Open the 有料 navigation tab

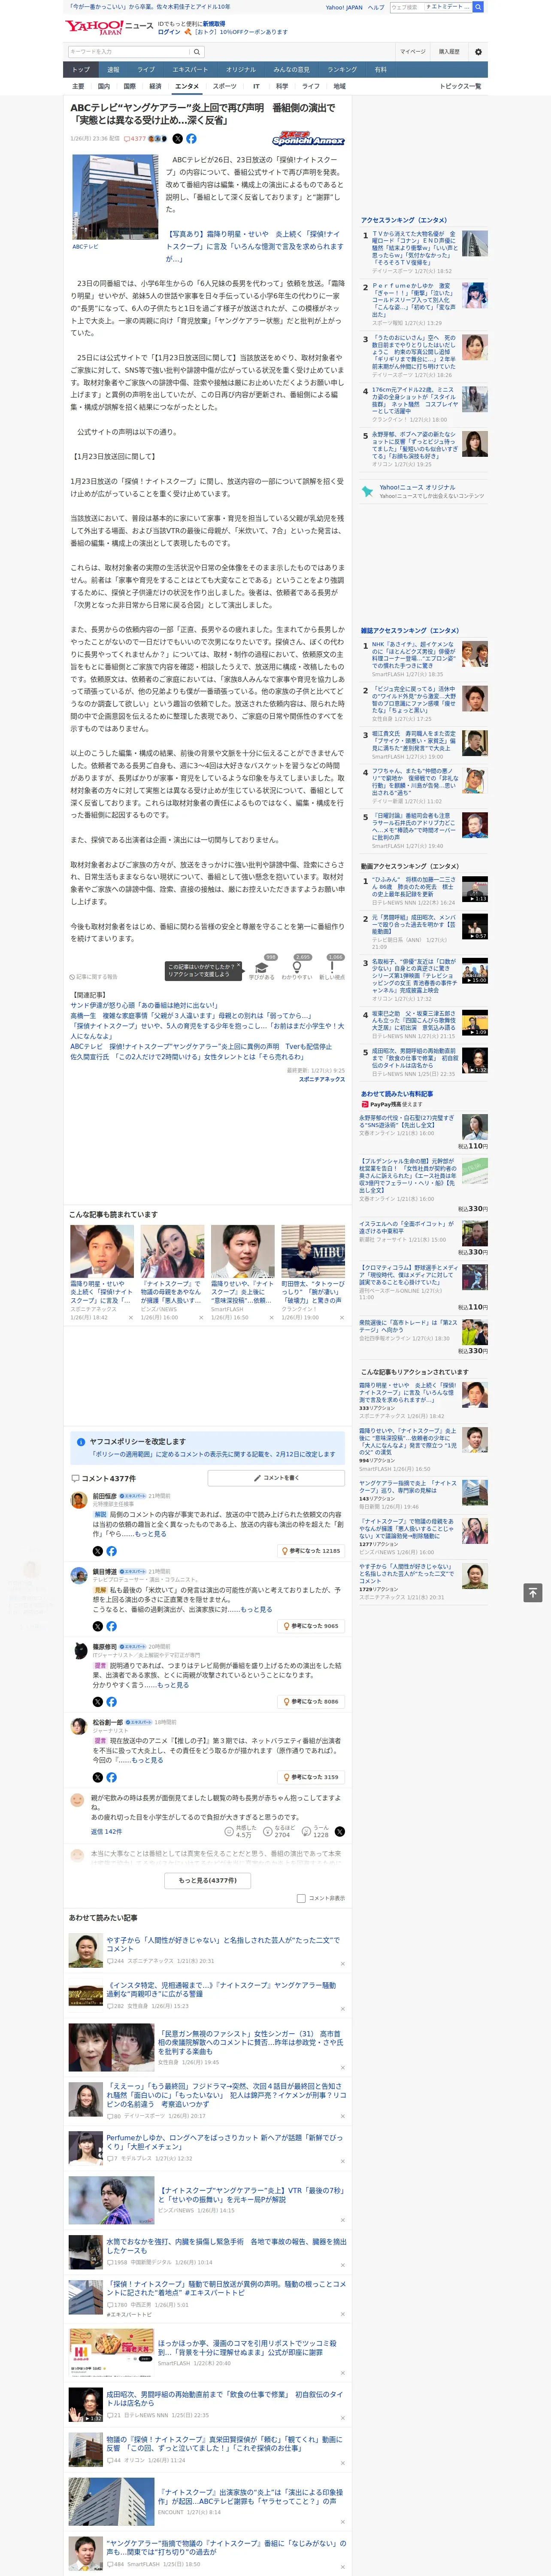click(380, 70)
